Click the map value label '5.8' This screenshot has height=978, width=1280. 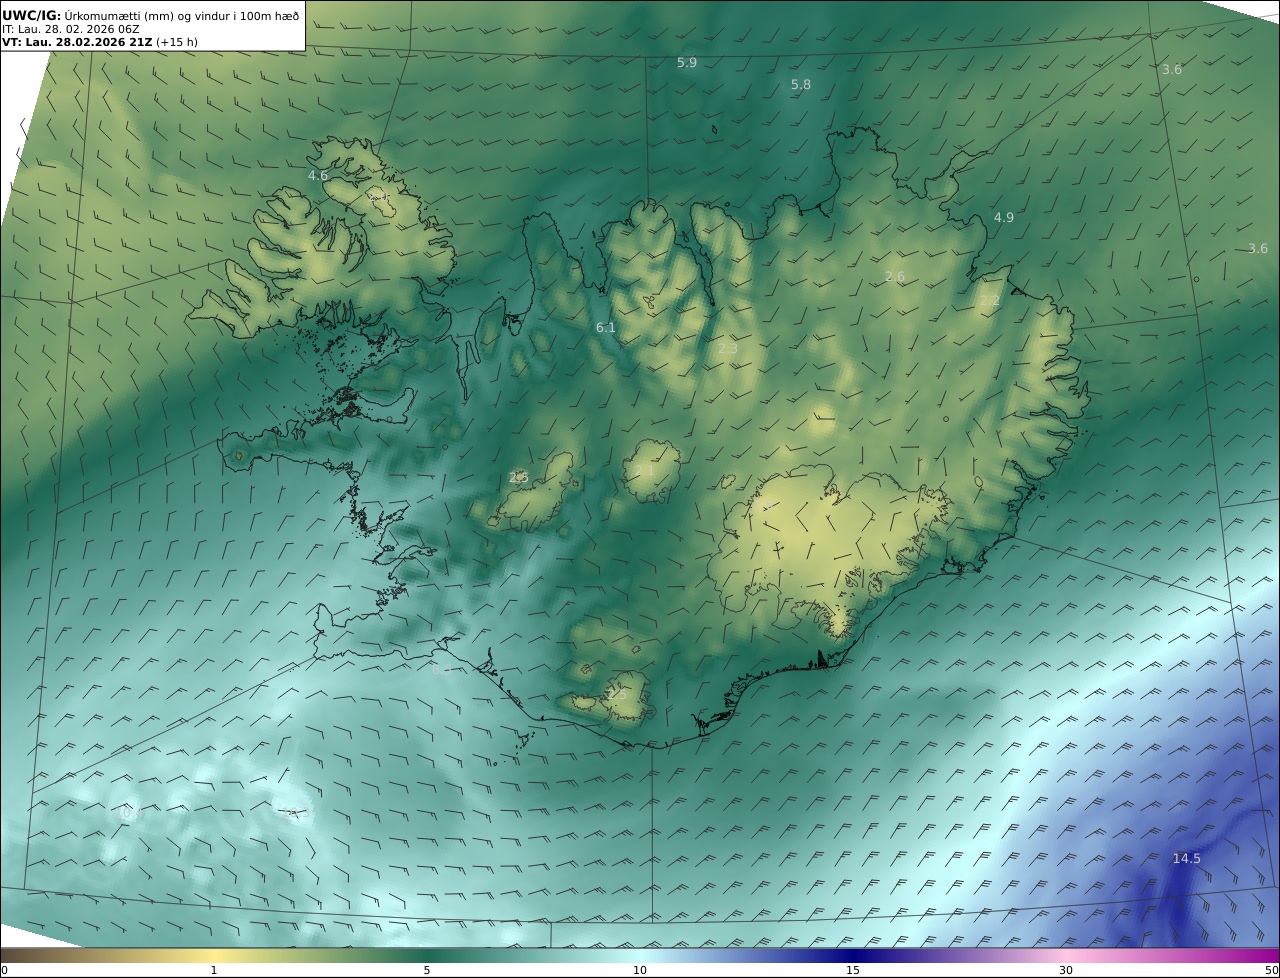801,85
